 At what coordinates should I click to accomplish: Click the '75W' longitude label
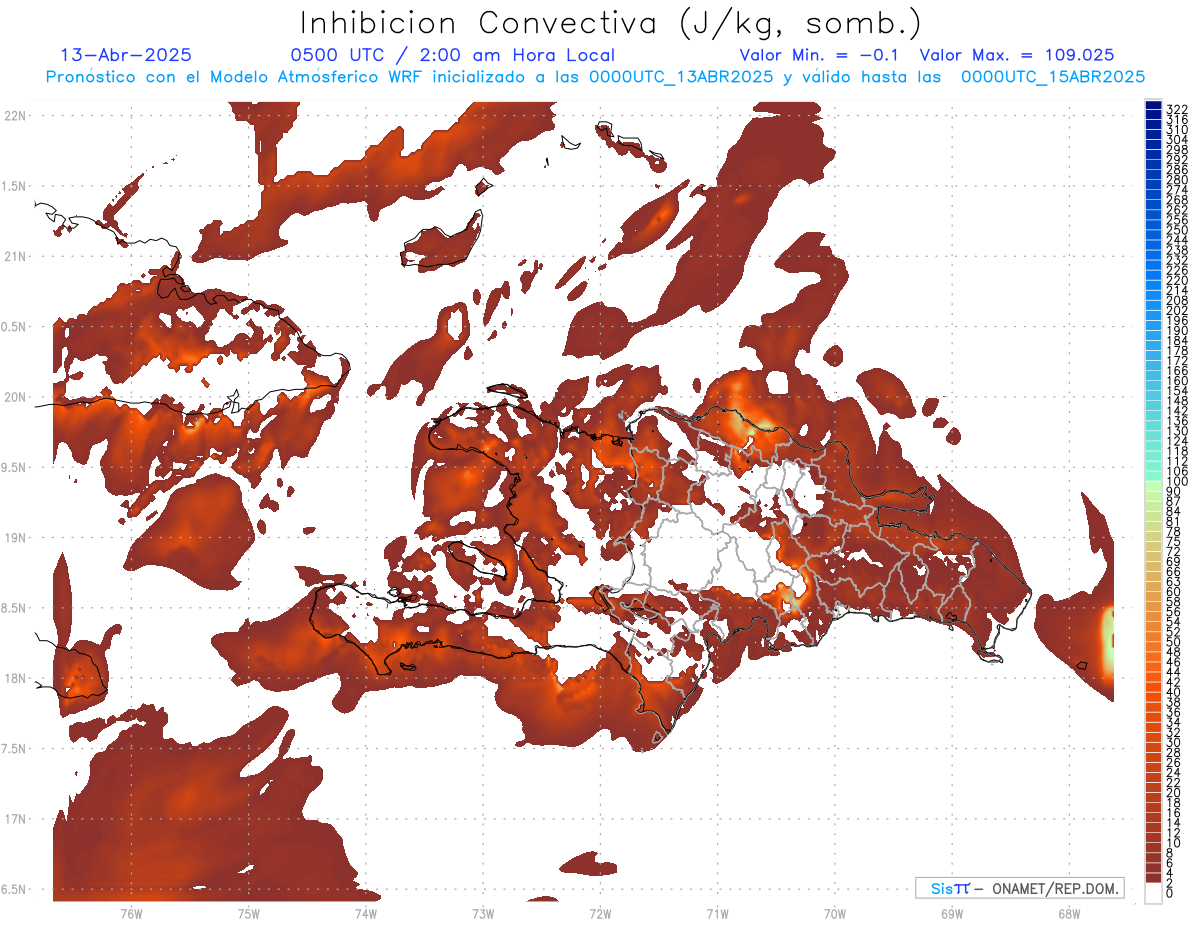(x=248, y=913)
